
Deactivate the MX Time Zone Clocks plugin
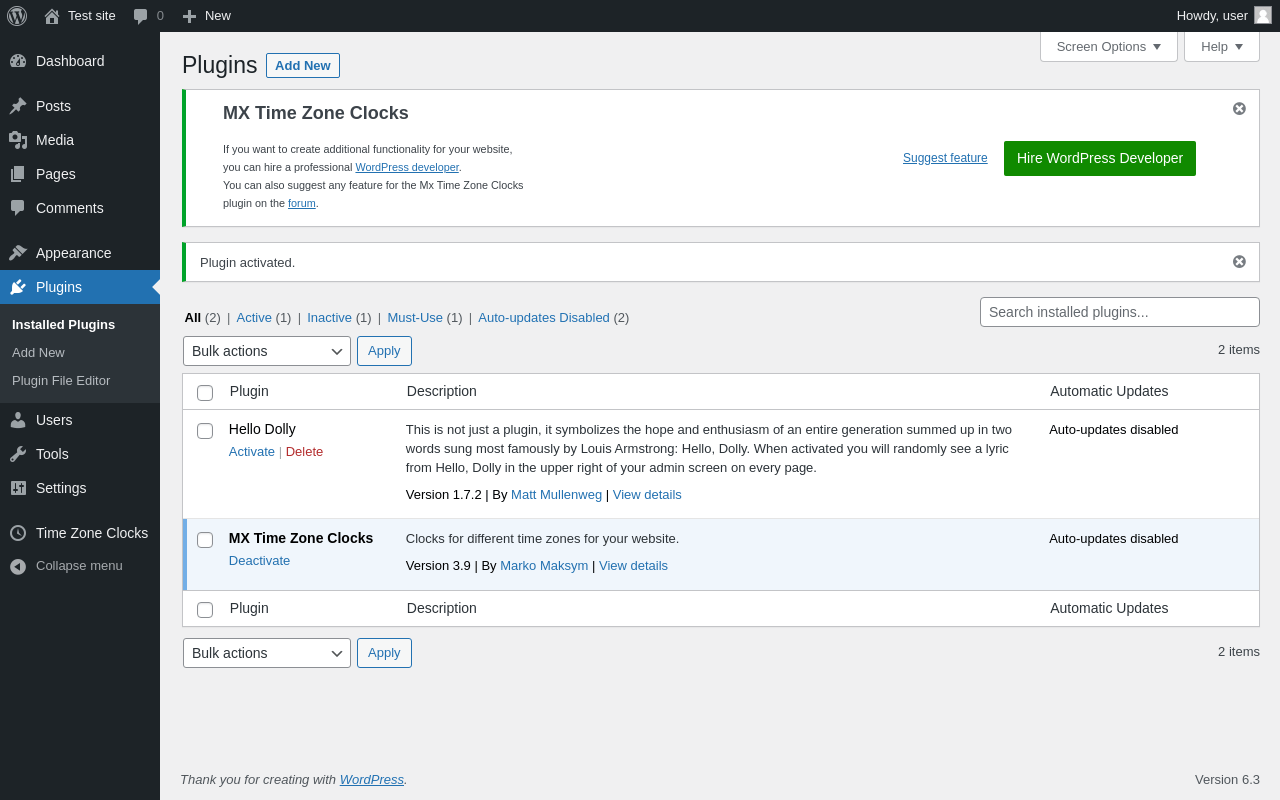click(x=260, y=561)
